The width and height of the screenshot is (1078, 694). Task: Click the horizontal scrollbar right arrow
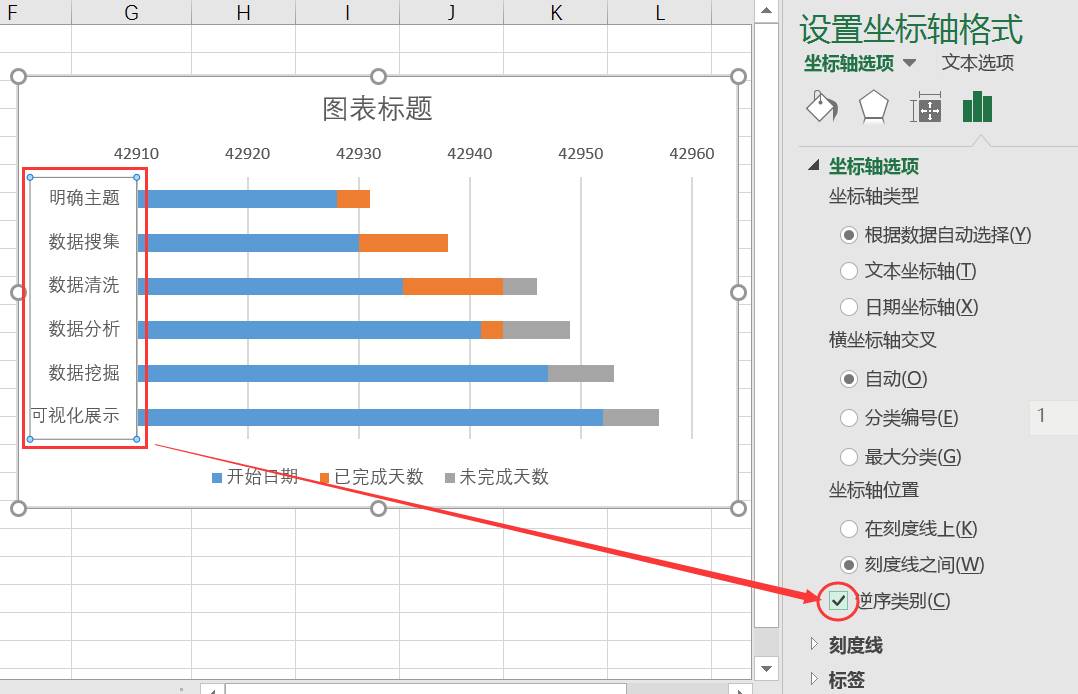[740, 689]
